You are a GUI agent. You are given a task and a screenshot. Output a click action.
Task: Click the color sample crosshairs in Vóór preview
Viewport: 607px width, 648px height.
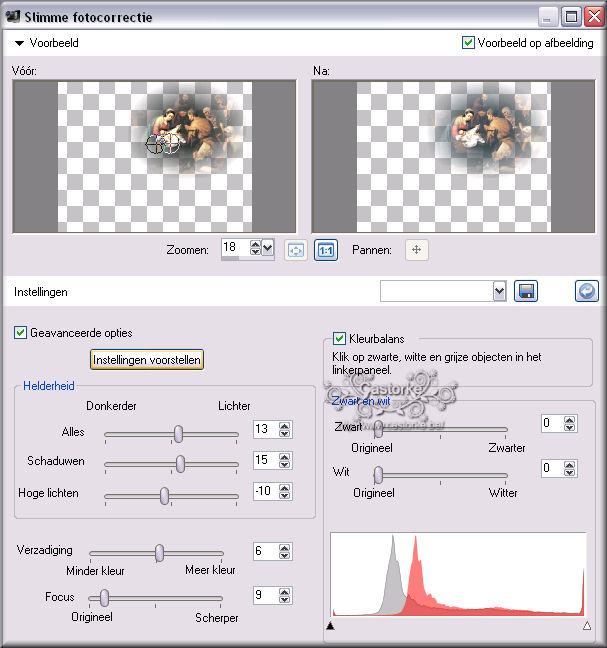click(162, 143)
